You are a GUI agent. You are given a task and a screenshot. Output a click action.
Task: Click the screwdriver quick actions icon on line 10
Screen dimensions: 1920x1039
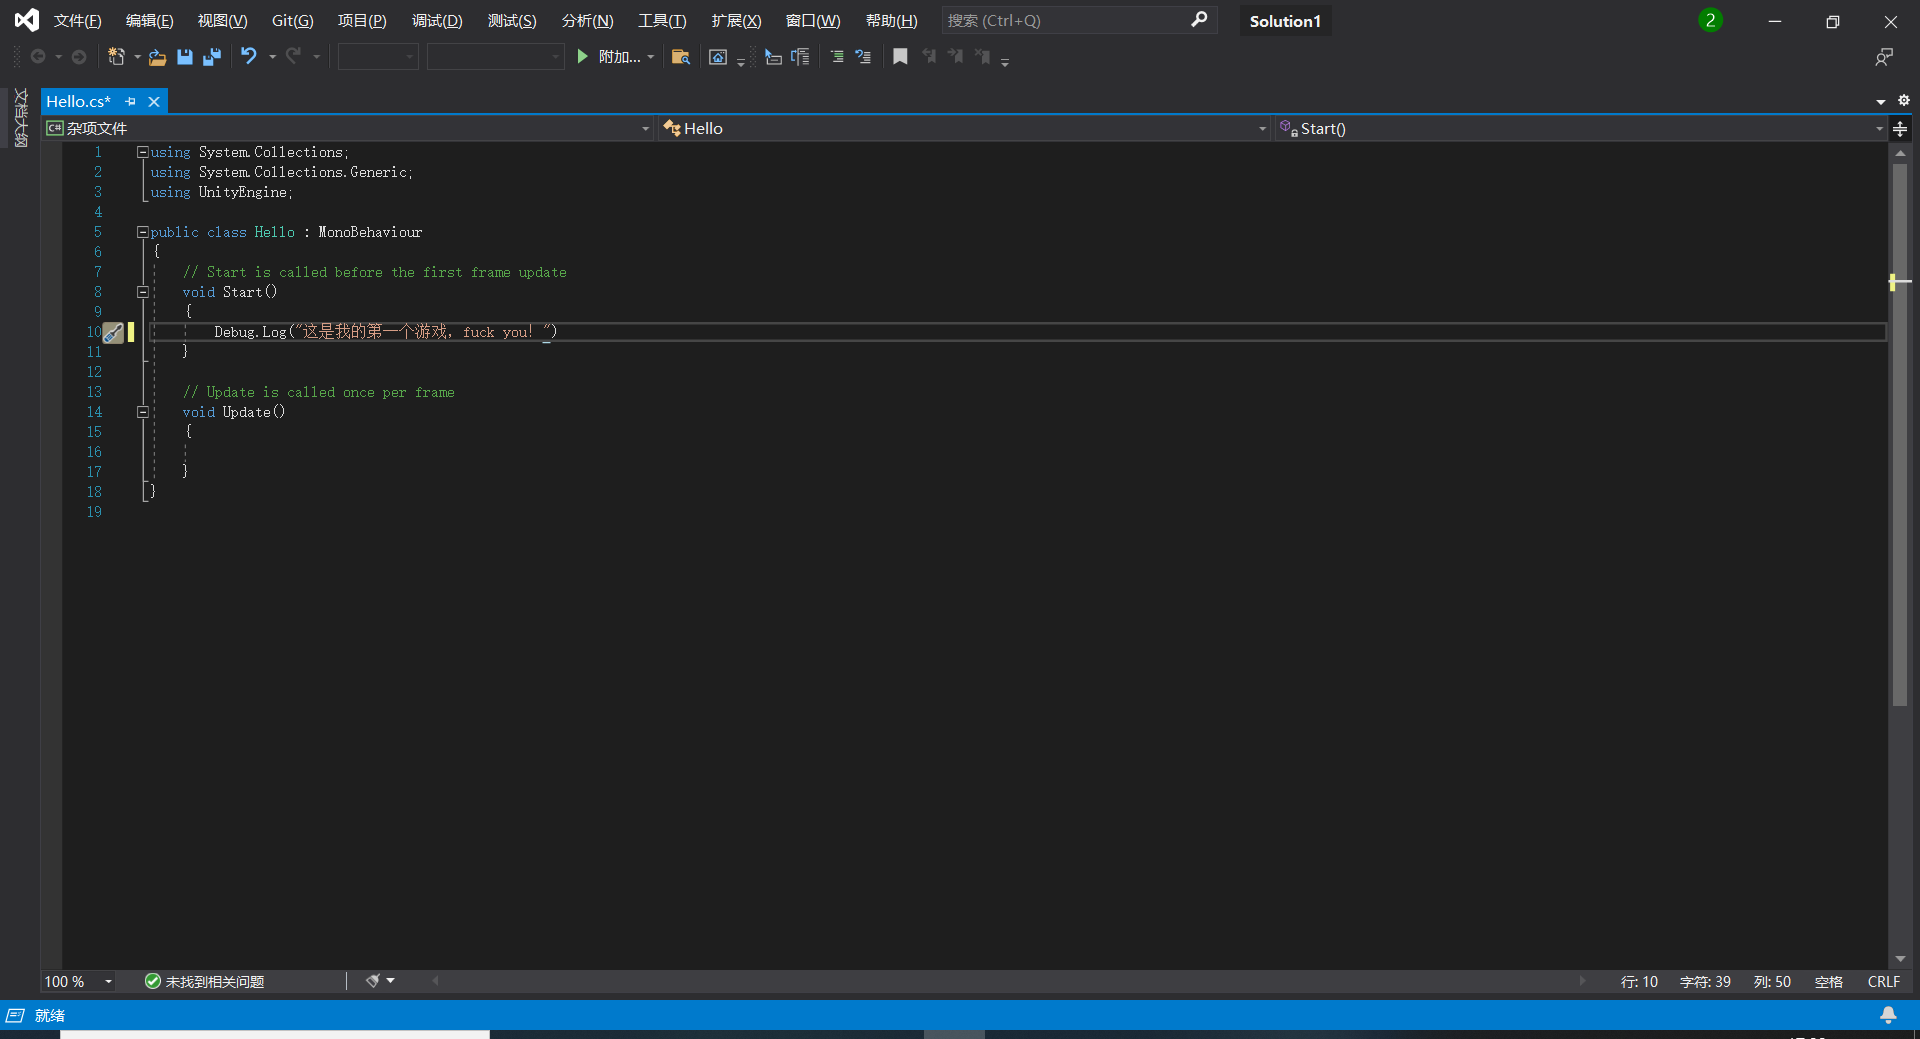point(114,333)
